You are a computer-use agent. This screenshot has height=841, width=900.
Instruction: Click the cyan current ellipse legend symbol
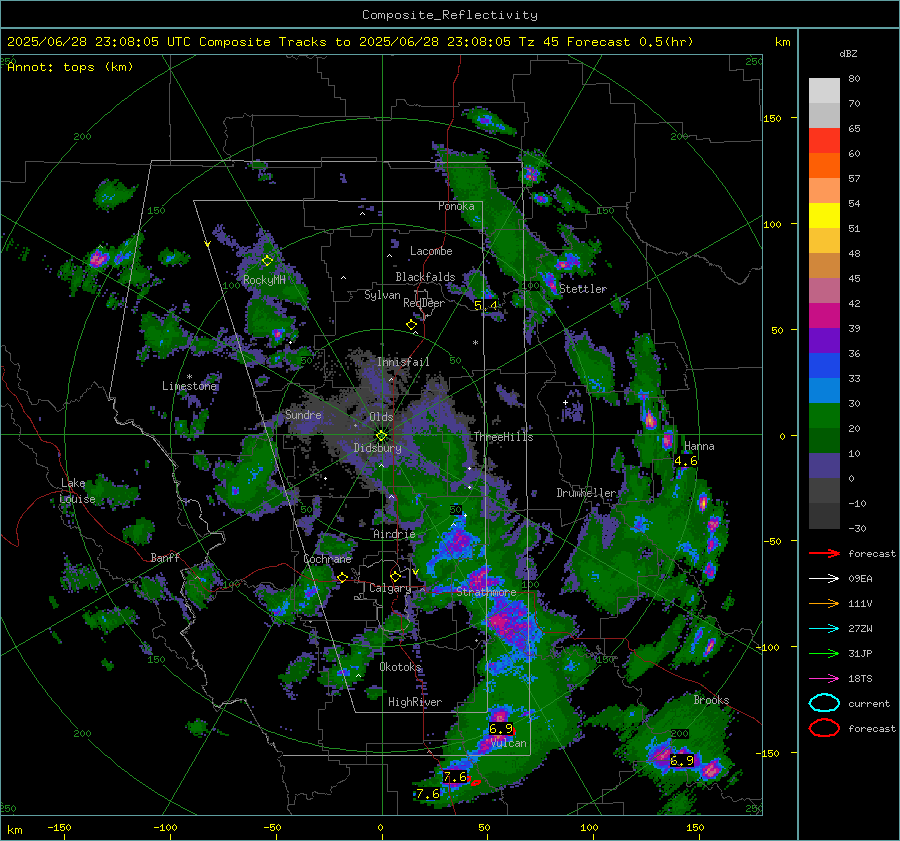[x=824, y=703]
